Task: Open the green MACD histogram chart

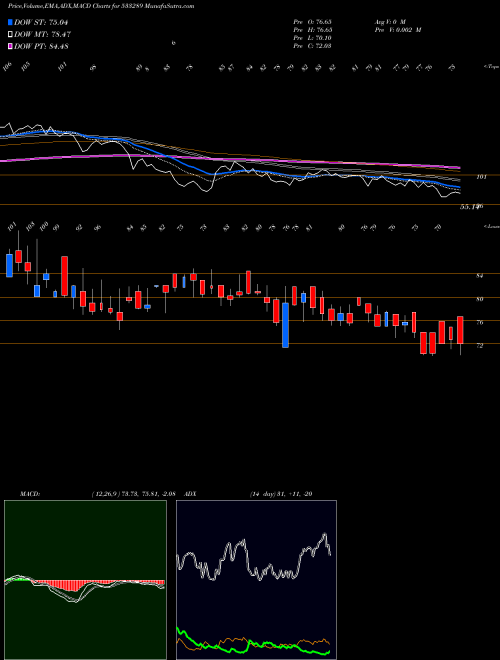Action: tap(85, 580)
